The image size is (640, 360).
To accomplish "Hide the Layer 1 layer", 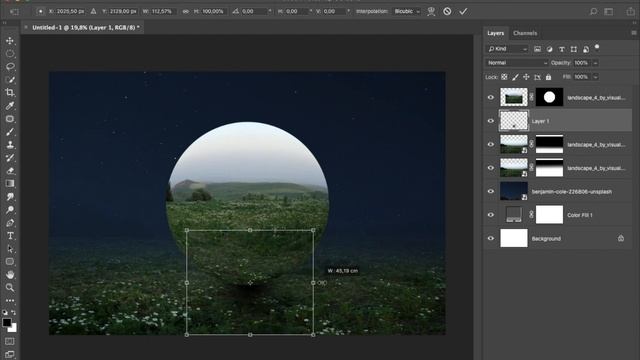I will click(x=491, y=121).
